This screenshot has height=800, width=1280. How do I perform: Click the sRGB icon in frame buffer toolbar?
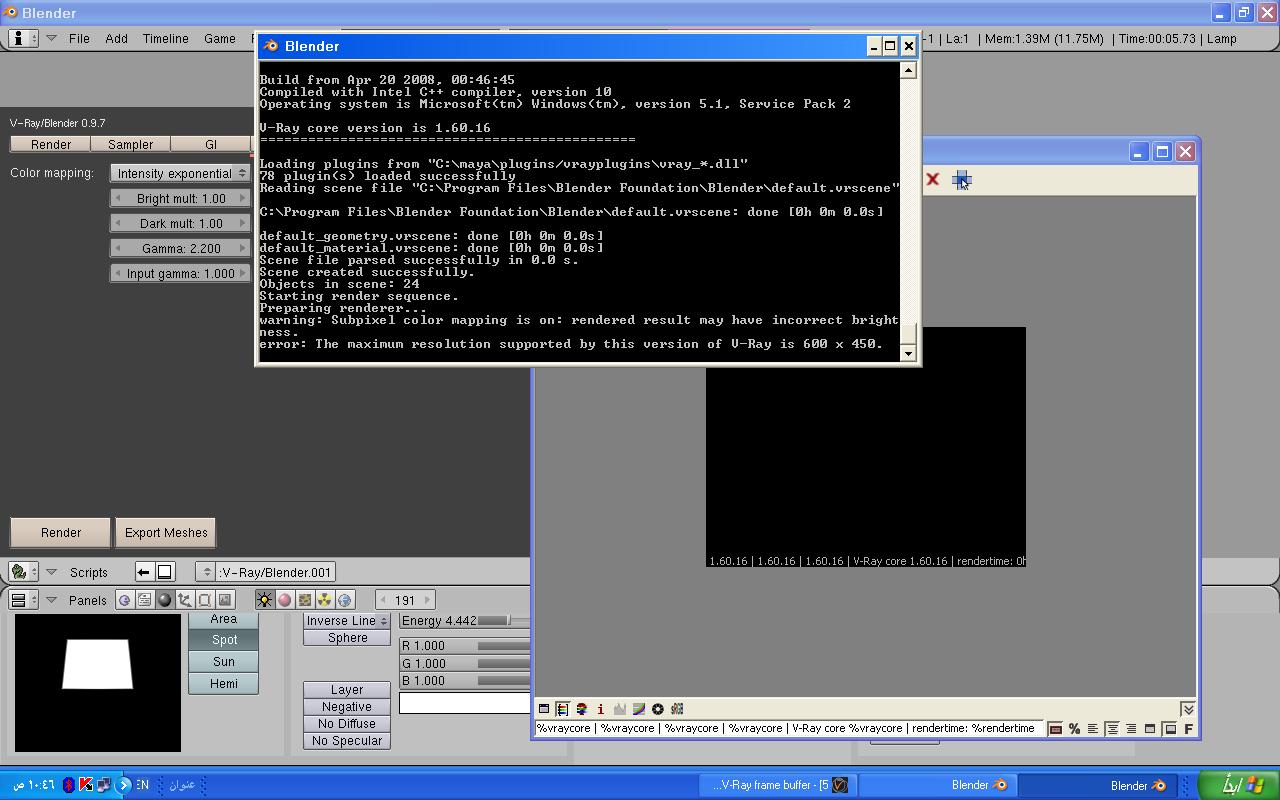[x=677, y=709]
